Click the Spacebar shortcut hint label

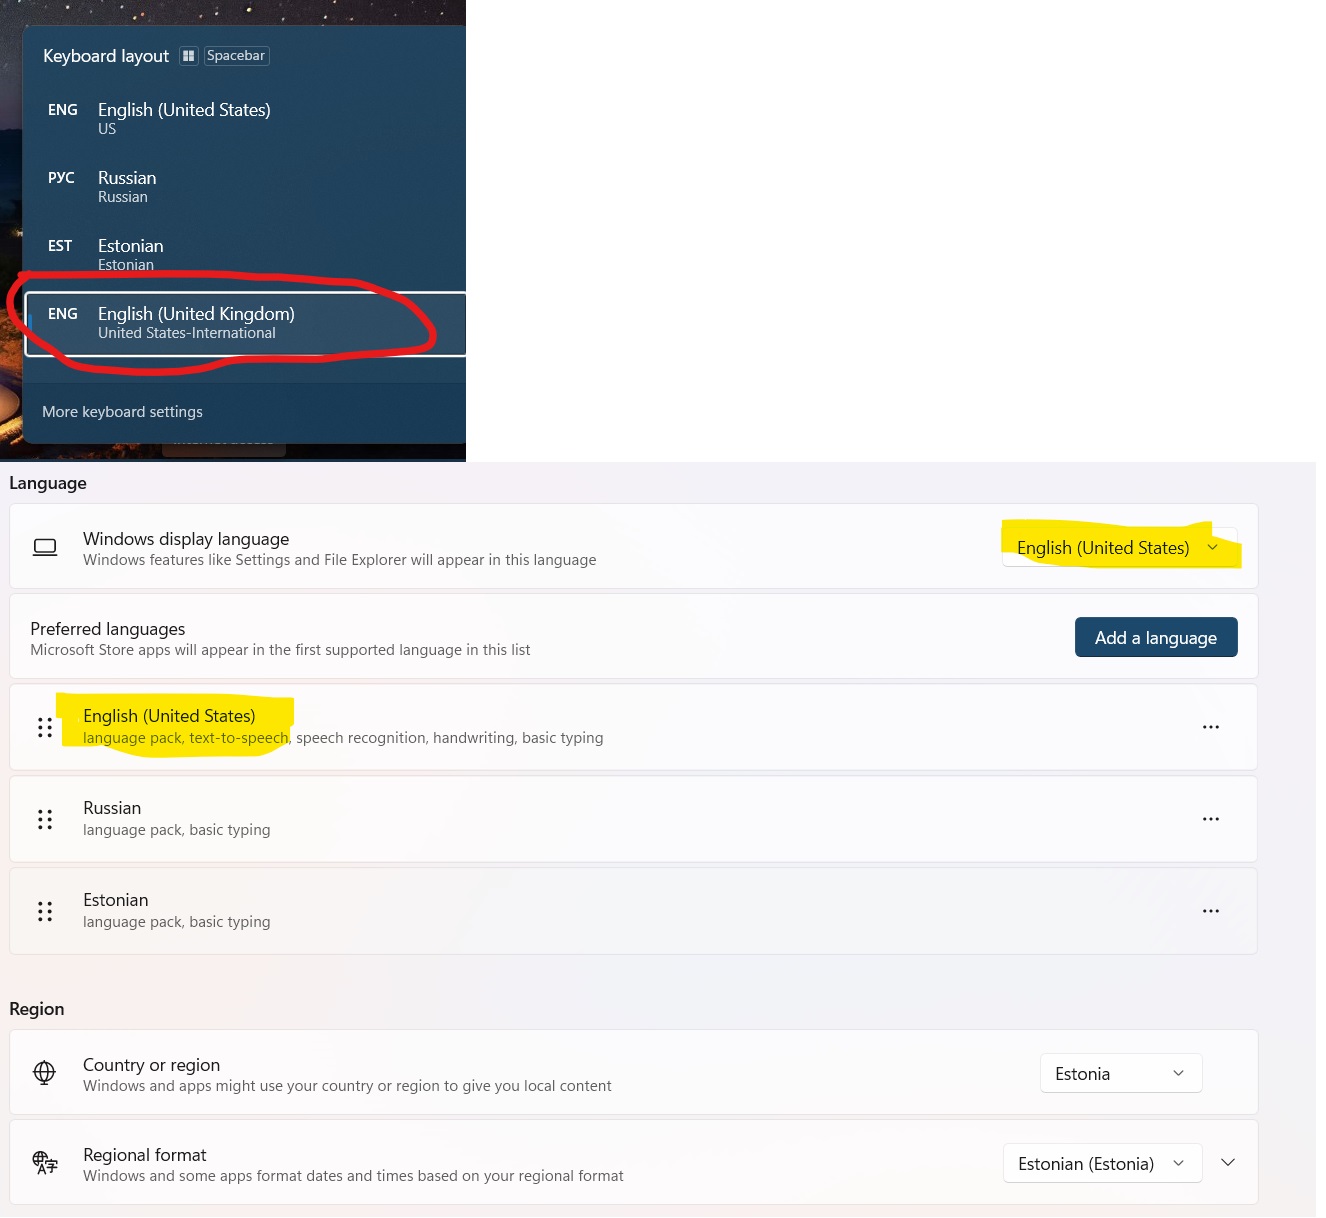236,56
